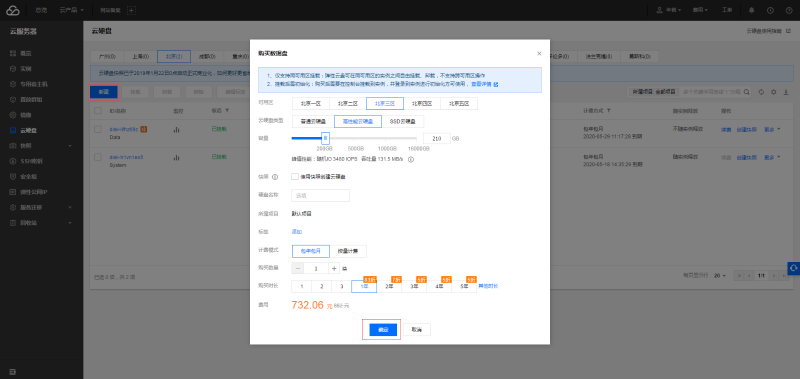
Task: Select 北京一区 availability zone
Action: (x=311, y=104)
